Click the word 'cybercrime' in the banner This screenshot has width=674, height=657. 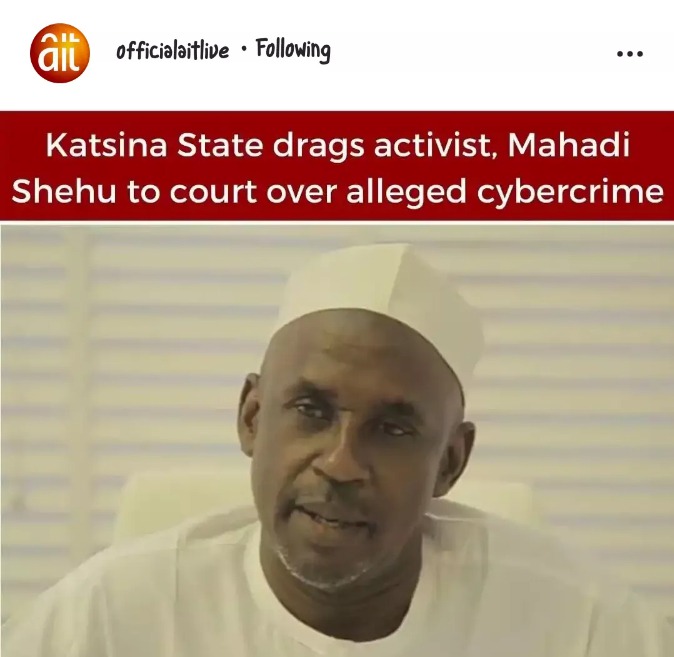[570, 192]
